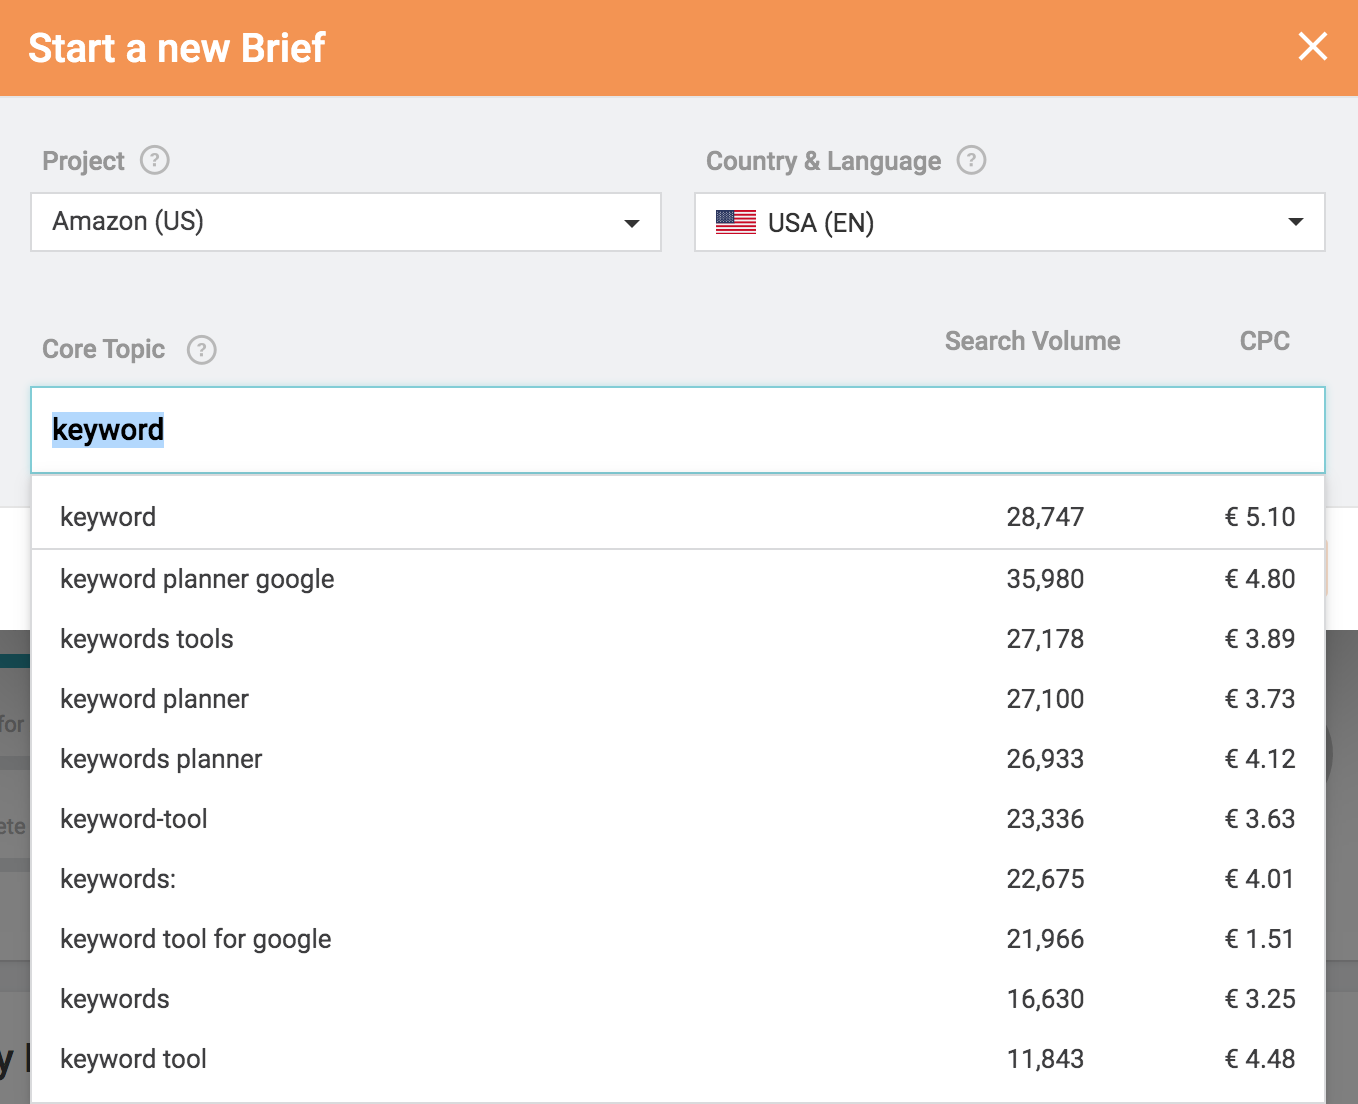The height and width of the screenshot is (1104, 1358).
Task: Select the 'keywords planner' suggestion
Action: (678, 759)
